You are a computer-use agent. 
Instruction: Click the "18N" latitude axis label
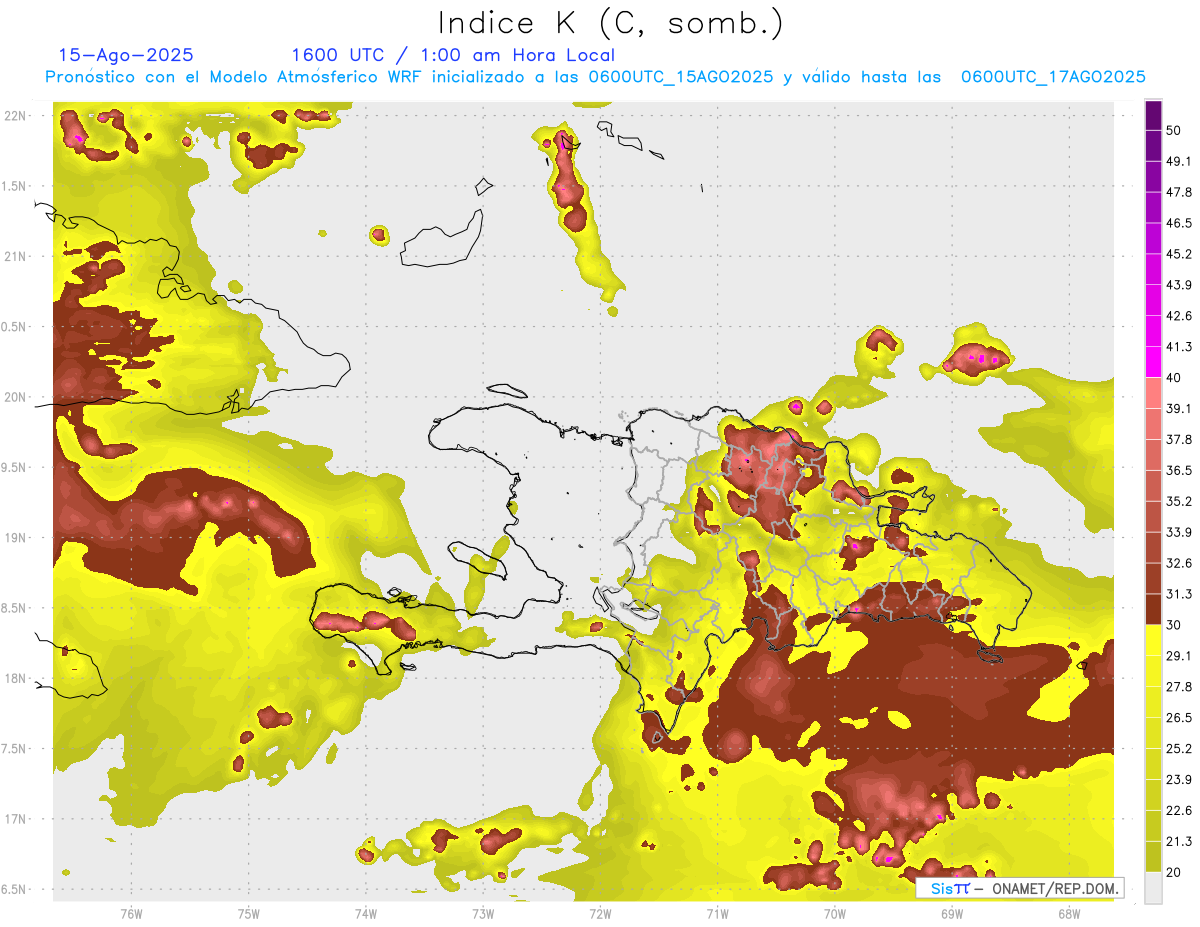point(16,679)
